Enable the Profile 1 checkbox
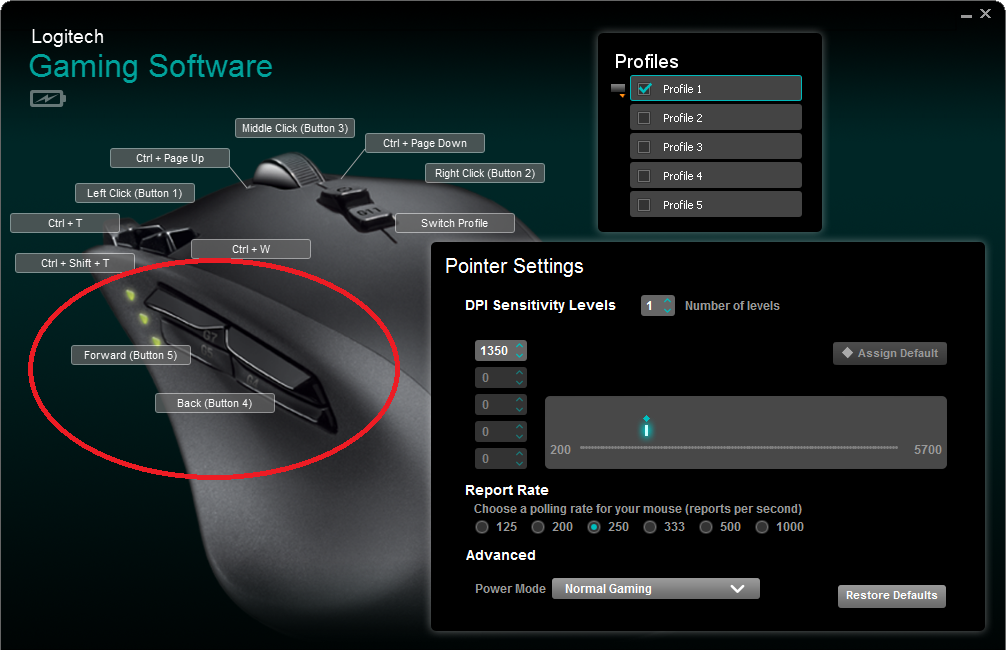The image size is (1006, 650). [645, 89]
